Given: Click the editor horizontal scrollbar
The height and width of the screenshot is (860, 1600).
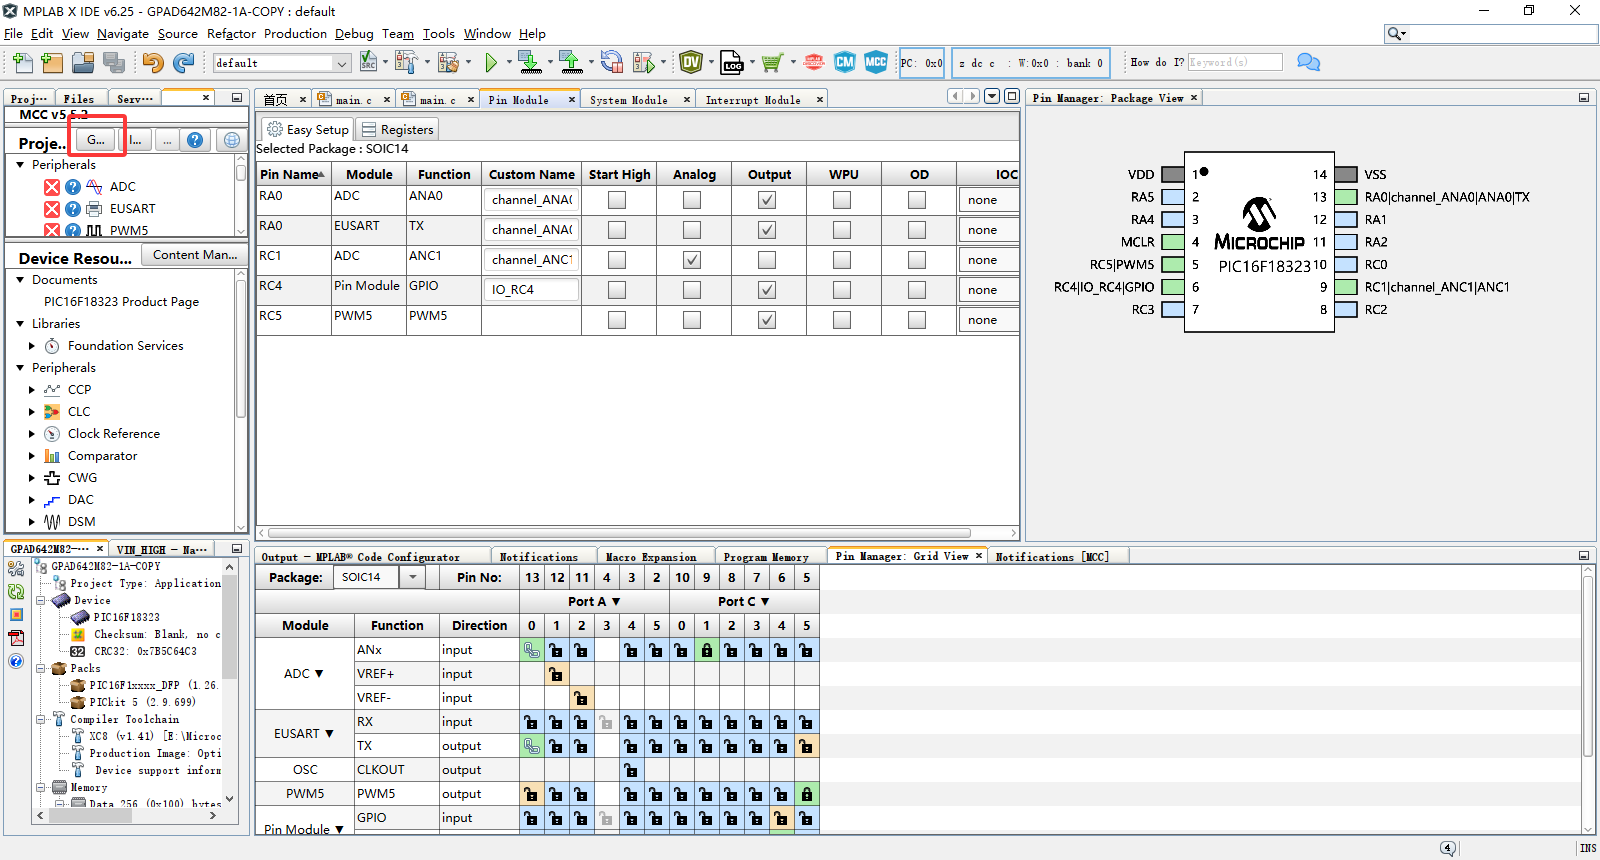Looking at the screenshot, I should (x=620, y=533).
